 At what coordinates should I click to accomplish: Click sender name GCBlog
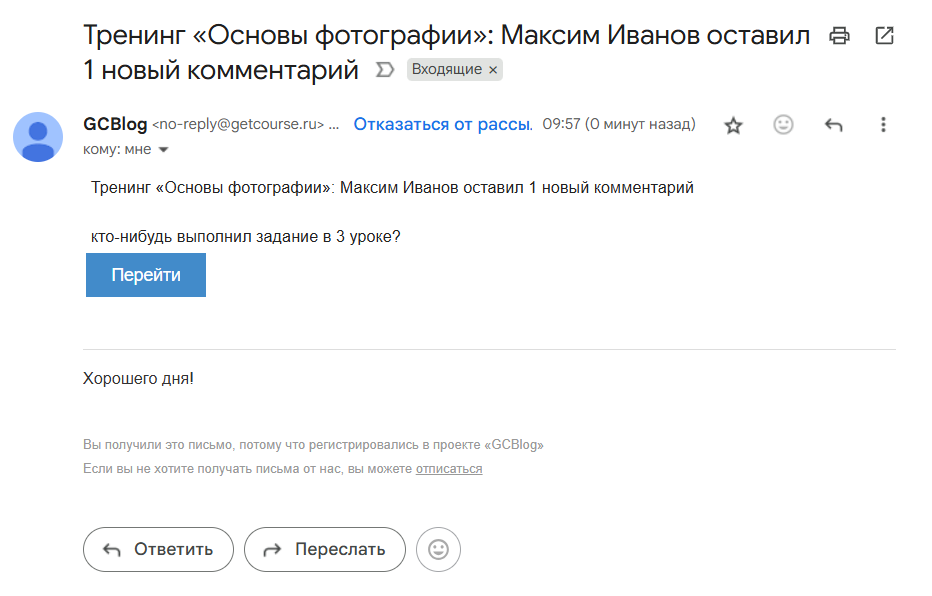coord(115,124)
